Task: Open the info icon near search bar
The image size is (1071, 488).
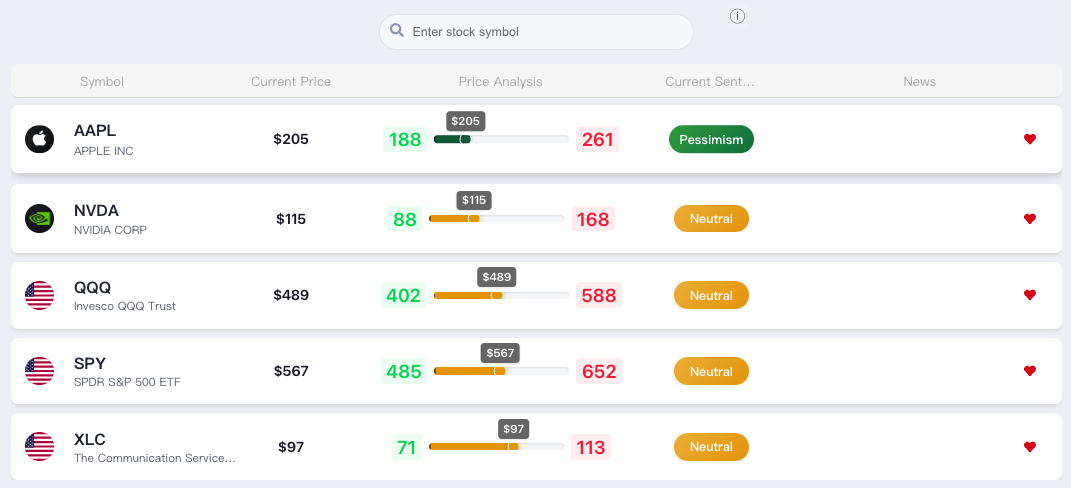Action: coord(737,16)
